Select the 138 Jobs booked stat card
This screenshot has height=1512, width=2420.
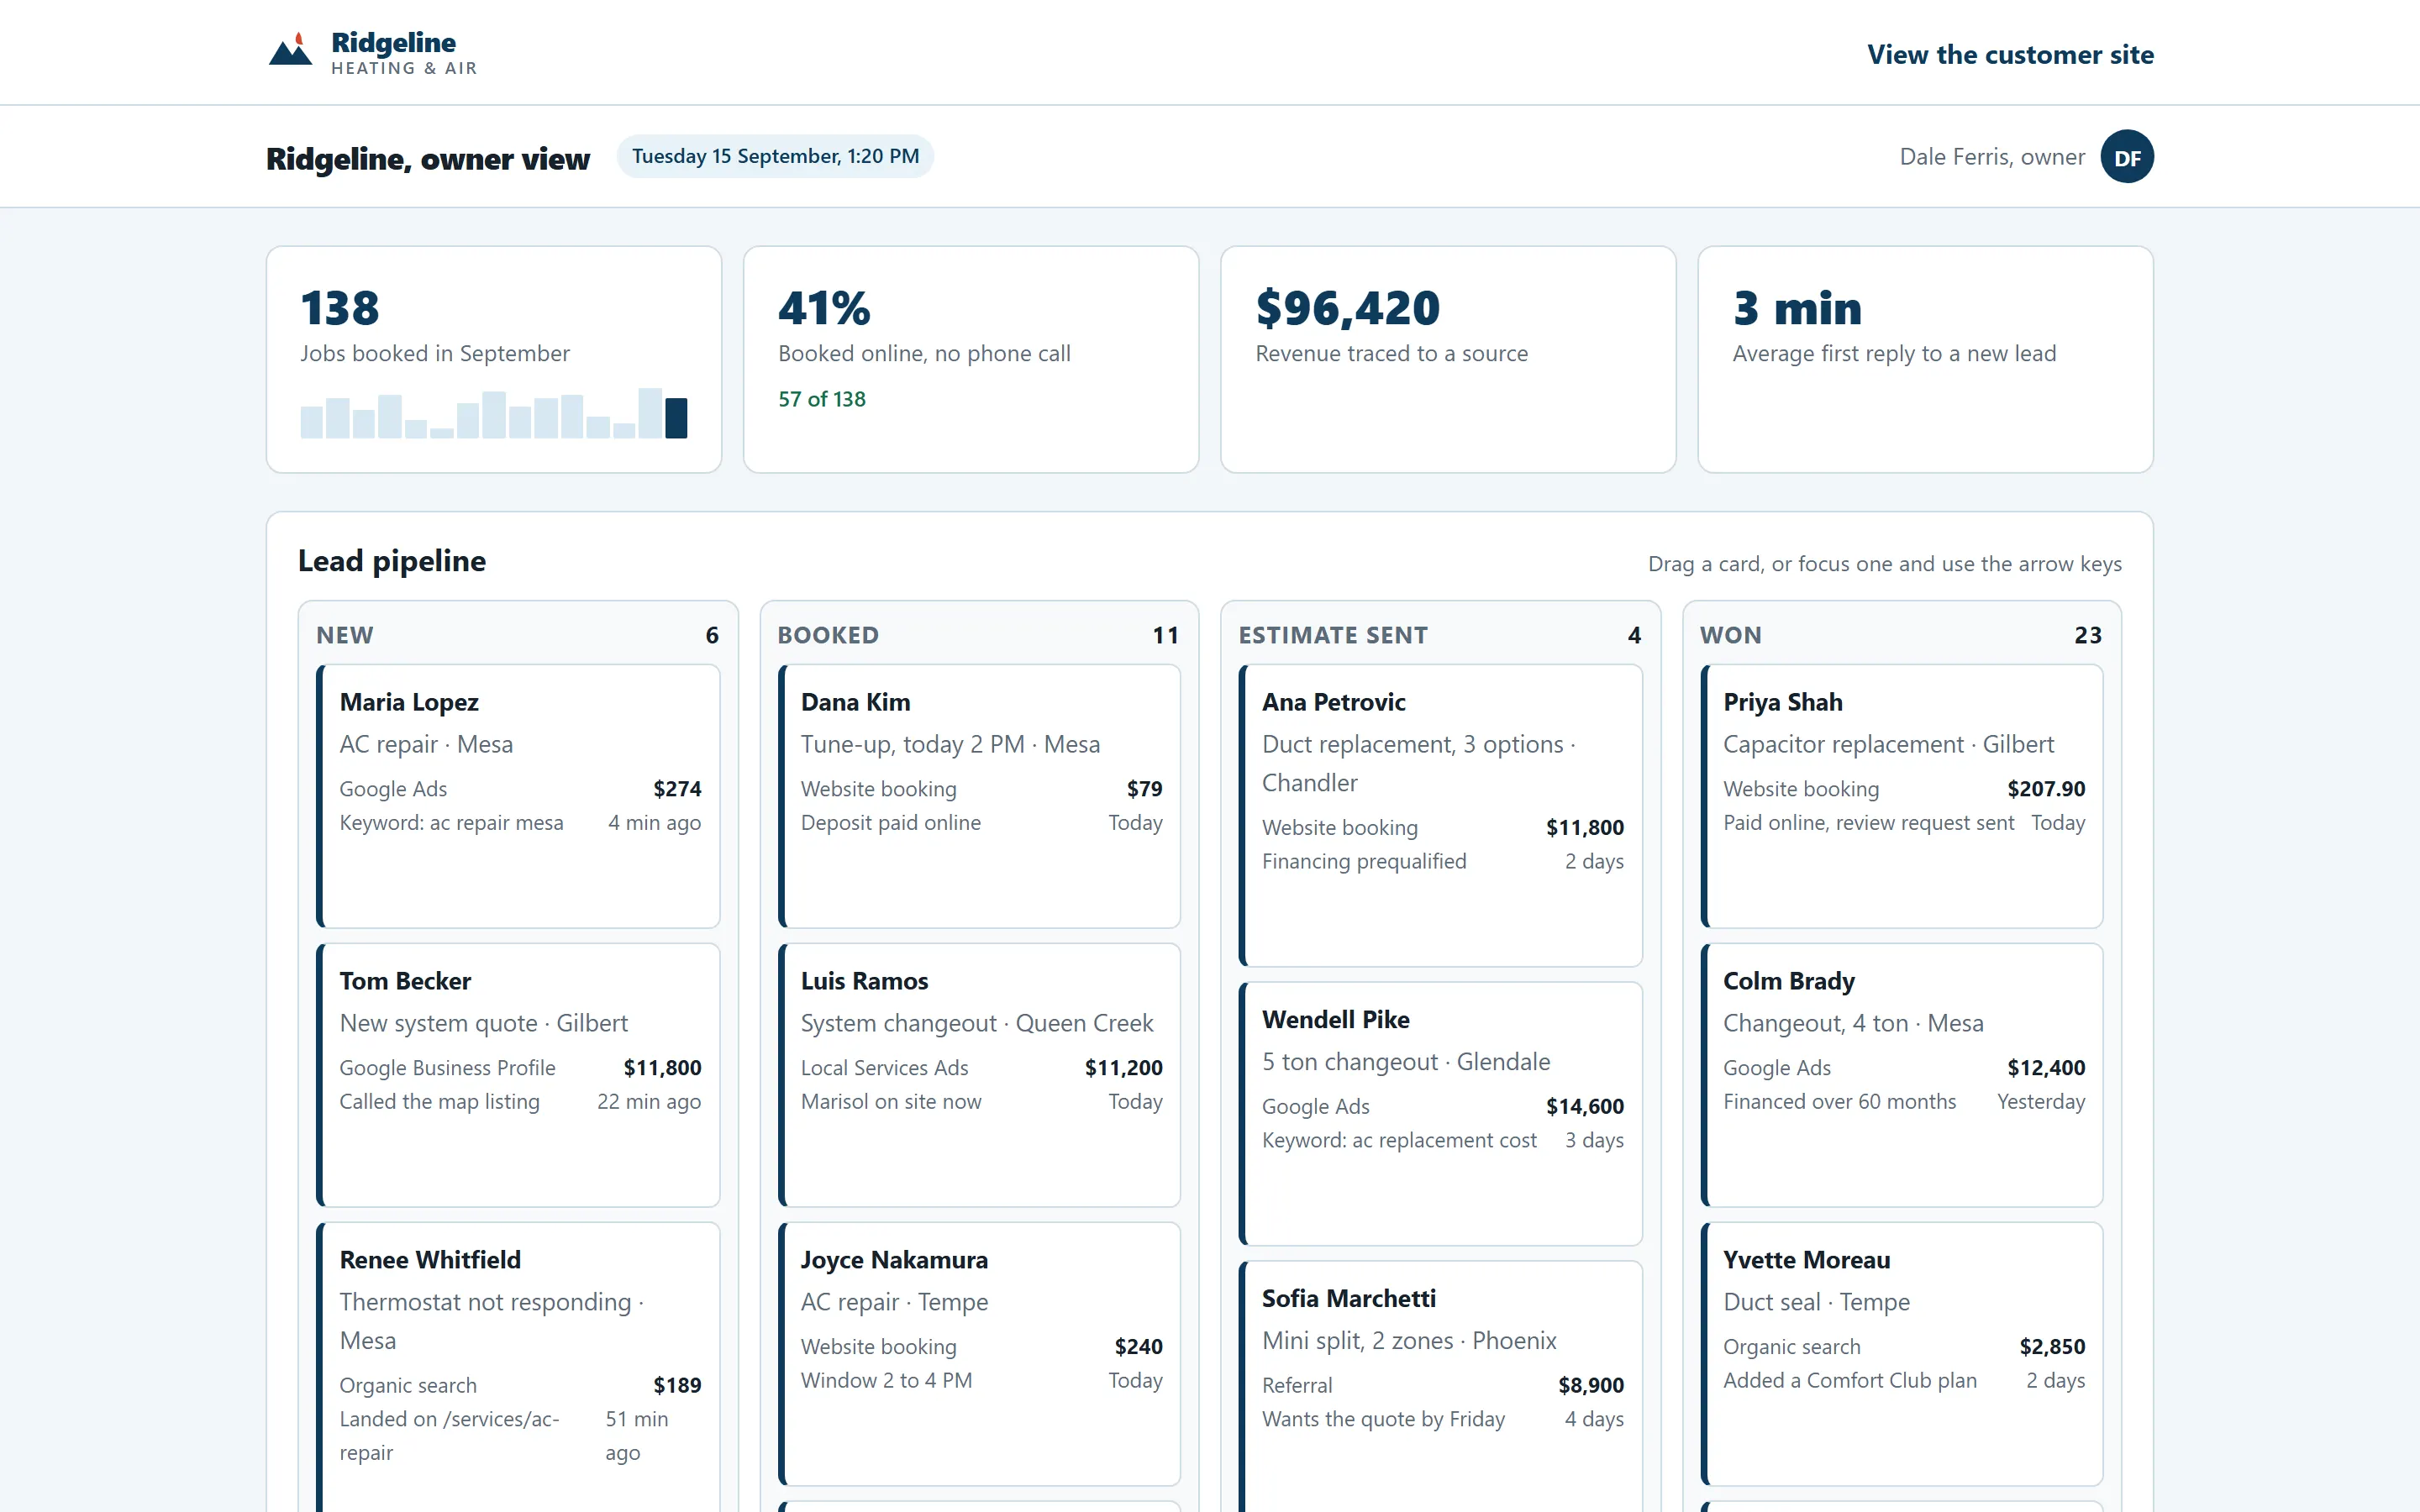(494, 359)
